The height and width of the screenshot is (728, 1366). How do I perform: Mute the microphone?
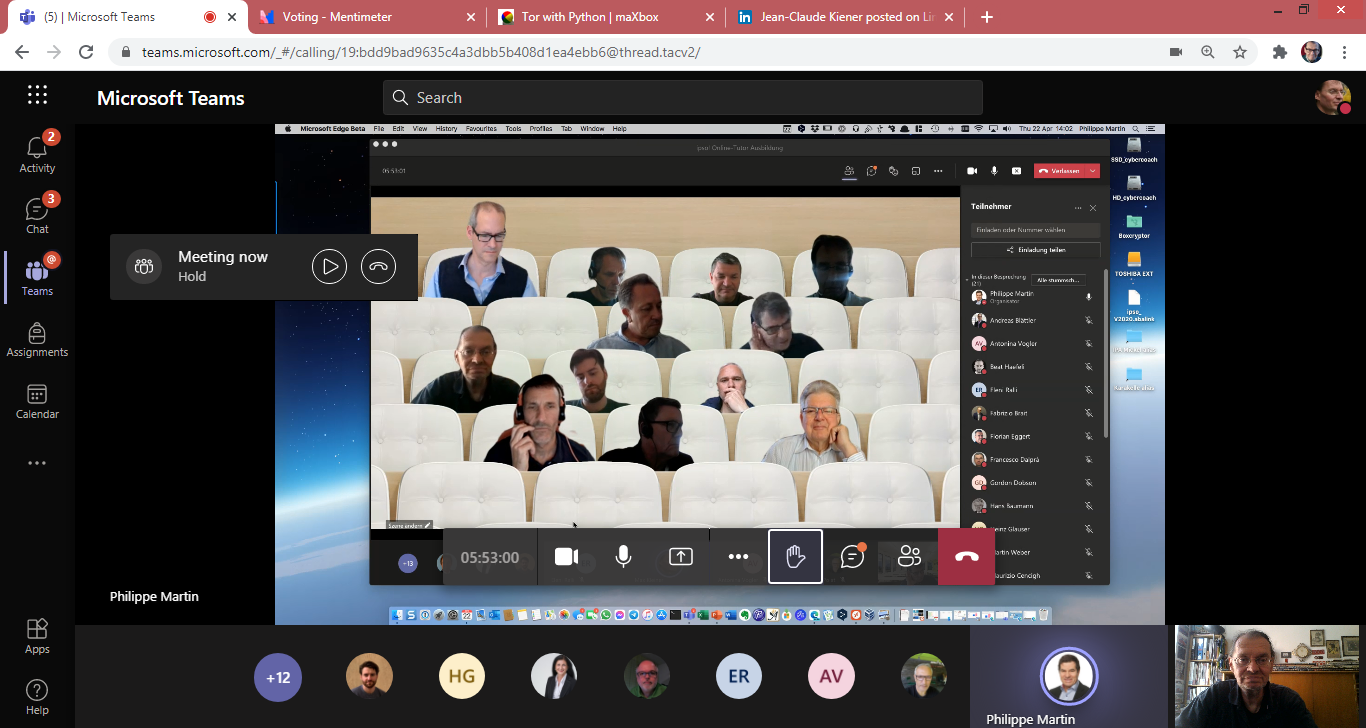(623, 557)
